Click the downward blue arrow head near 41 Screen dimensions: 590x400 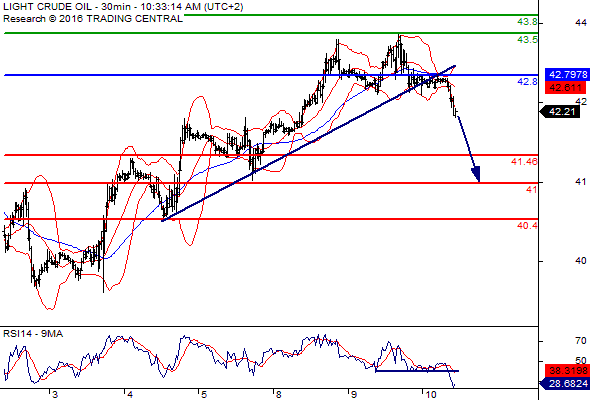(x=476, y=174)
